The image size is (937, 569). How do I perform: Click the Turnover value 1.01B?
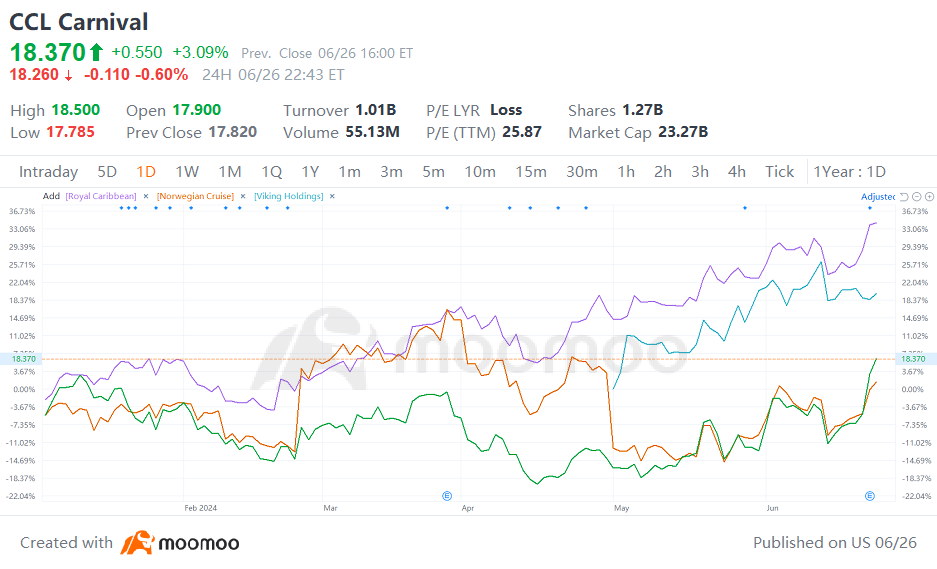376,110
